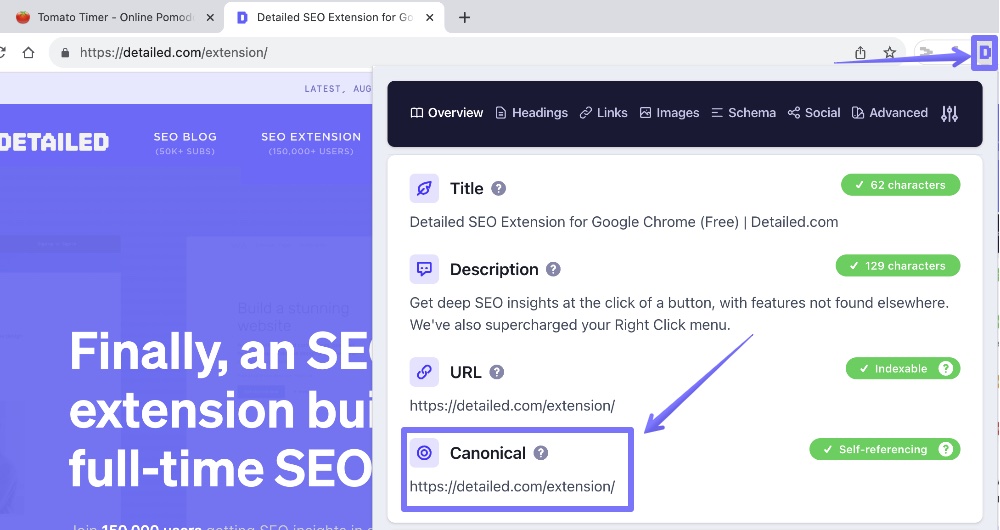This screenshot has height=530, width=1000.
Task: Open the Detailed SEO extension toolbar icon
Action: (985, 53)
